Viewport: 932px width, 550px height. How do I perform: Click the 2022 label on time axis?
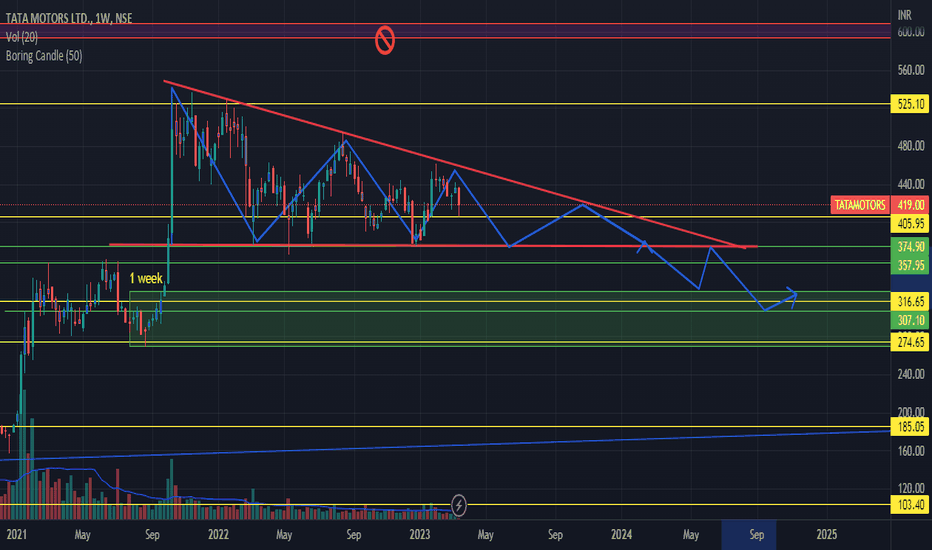[218, 535]
